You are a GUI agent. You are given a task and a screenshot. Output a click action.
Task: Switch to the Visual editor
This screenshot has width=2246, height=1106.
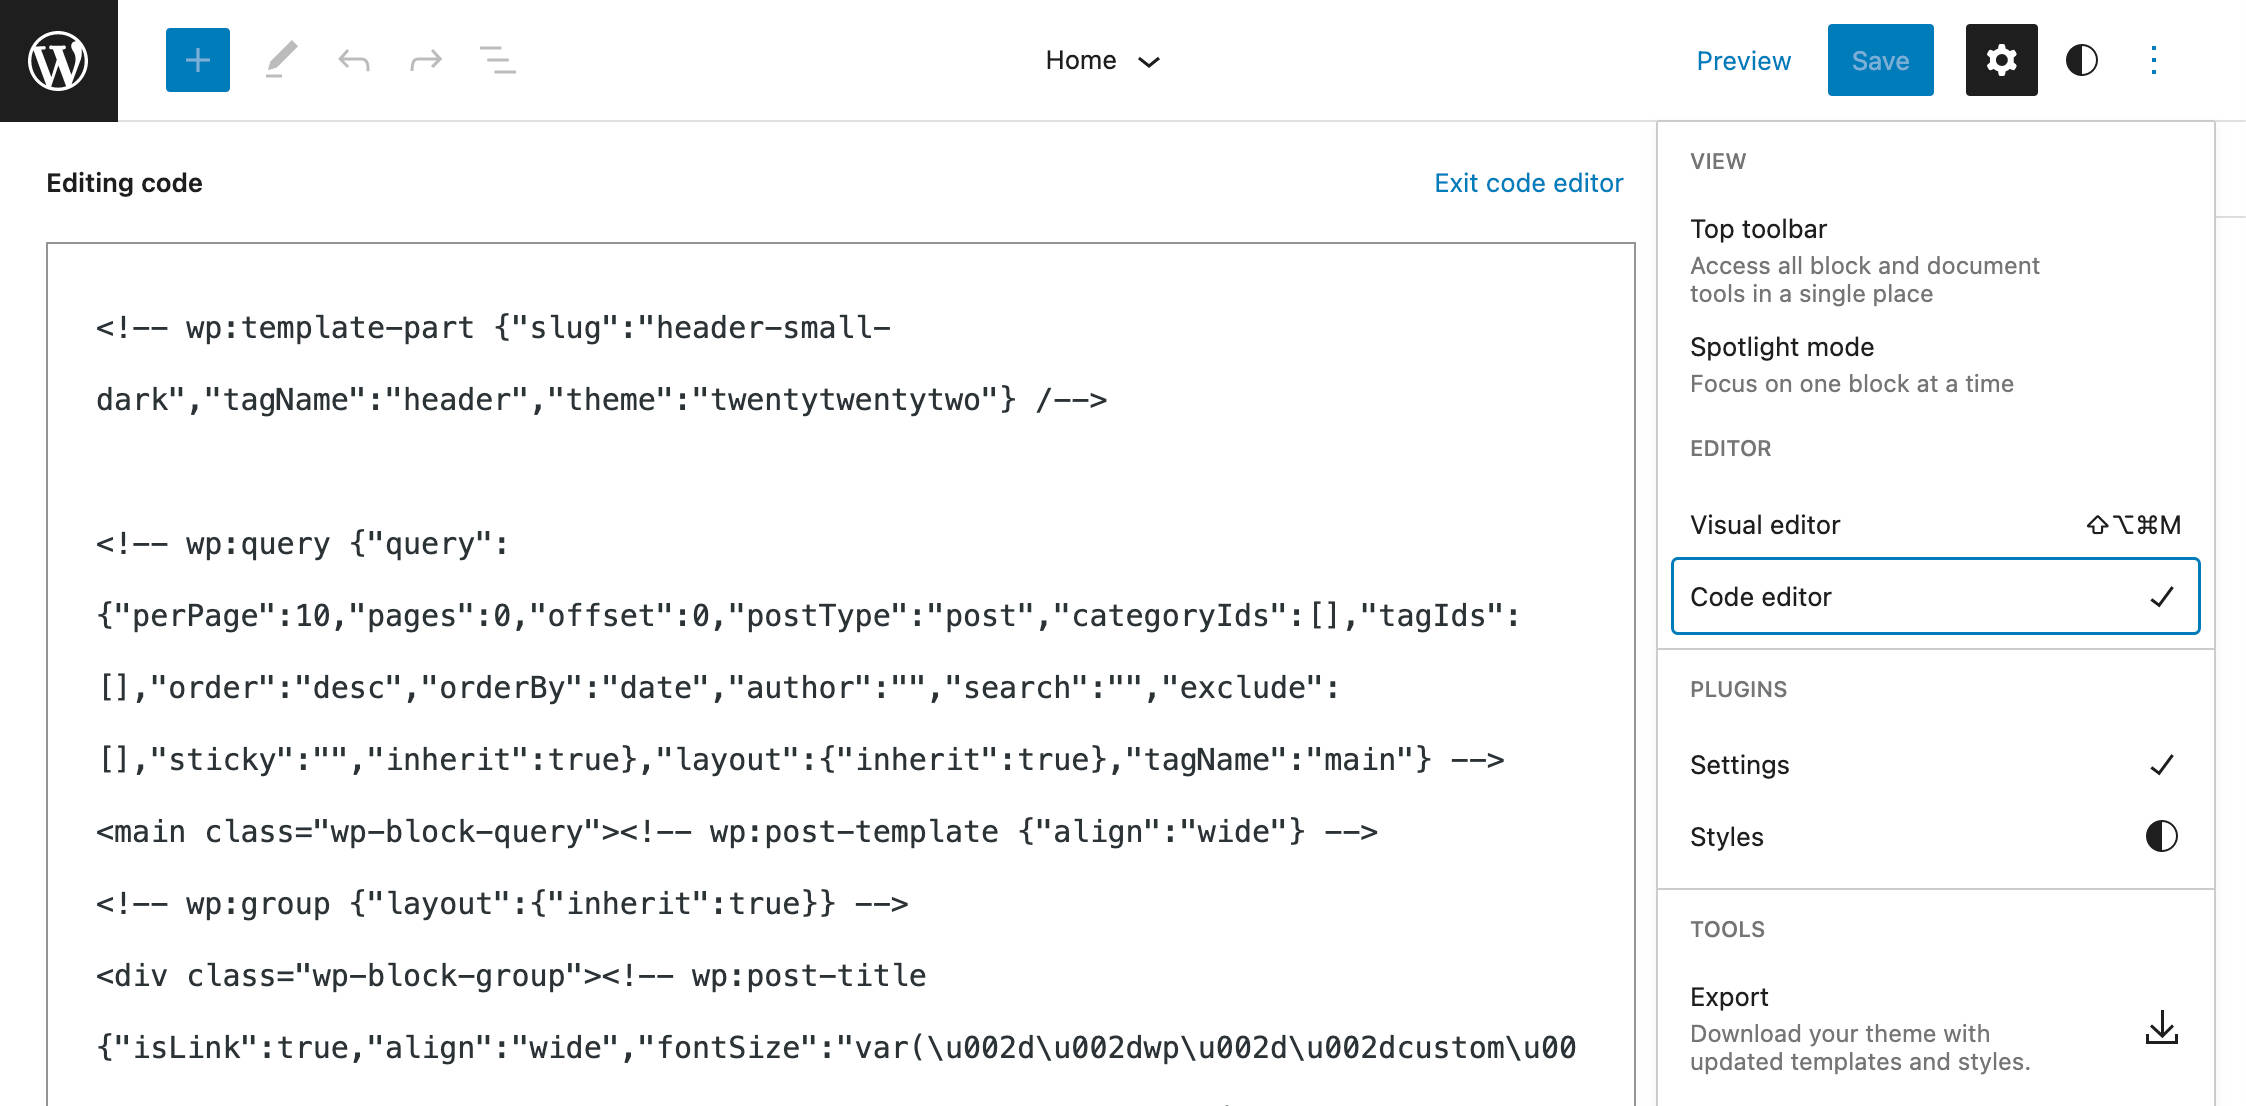[x=1765, y=524]
